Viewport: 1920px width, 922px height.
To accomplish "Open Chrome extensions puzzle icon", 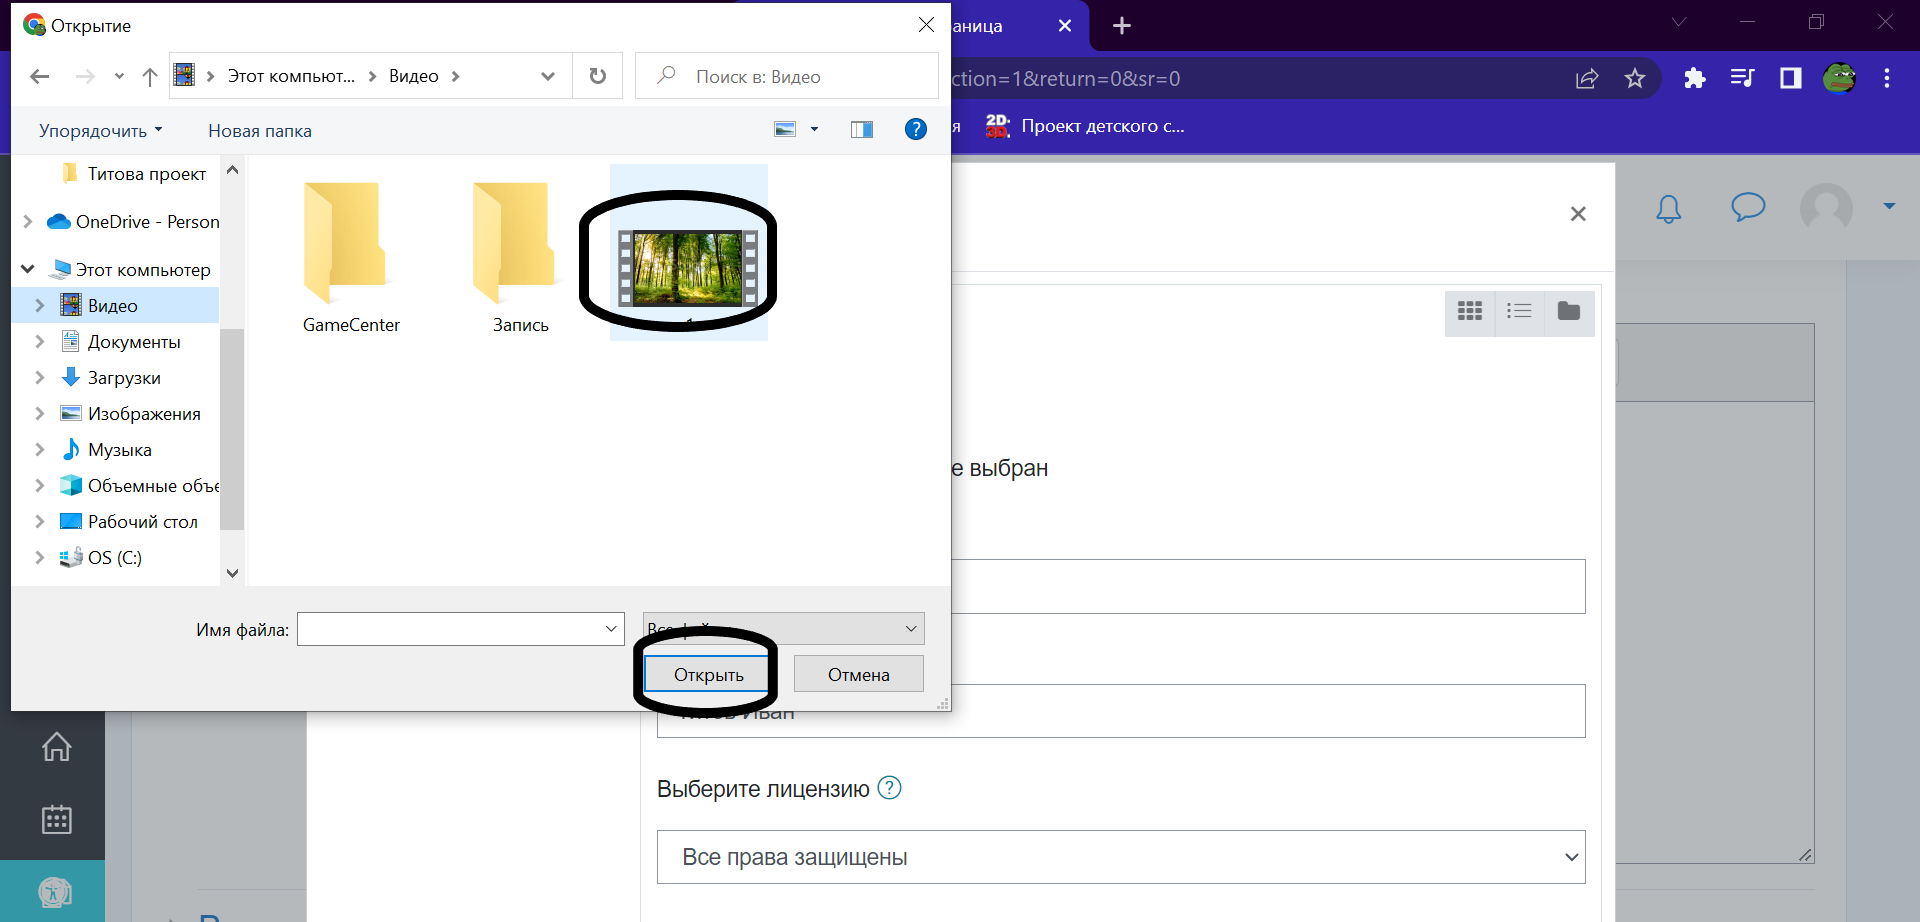I will [1694, 78].
